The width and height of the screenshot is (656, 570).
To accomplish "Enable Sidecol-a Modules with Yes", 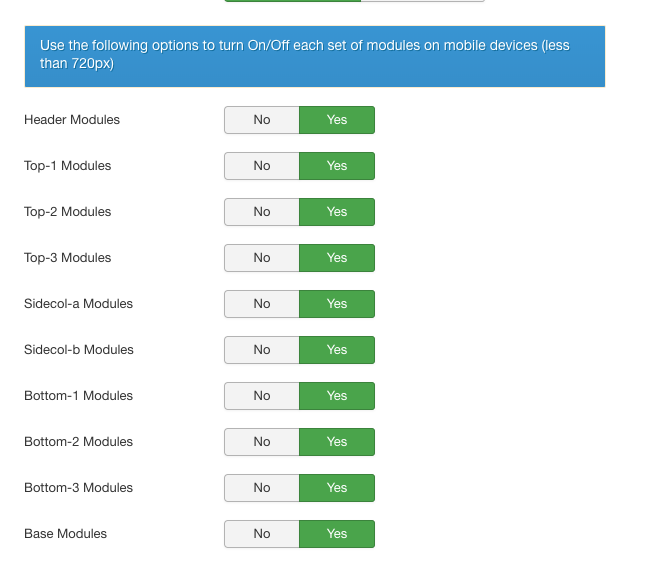I will click(x=337, y=304).
